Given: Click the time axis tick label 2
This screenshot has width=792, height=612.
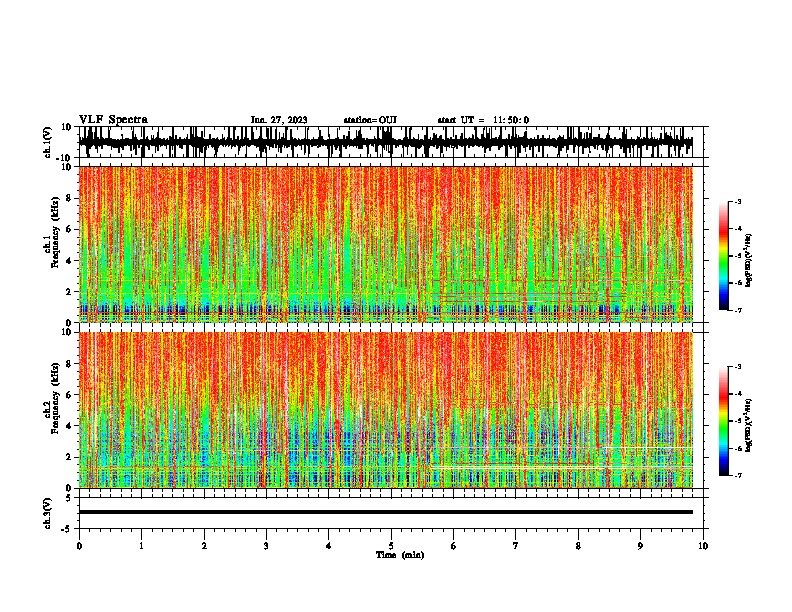Looking at the screenshot, I should pos(204,546).
